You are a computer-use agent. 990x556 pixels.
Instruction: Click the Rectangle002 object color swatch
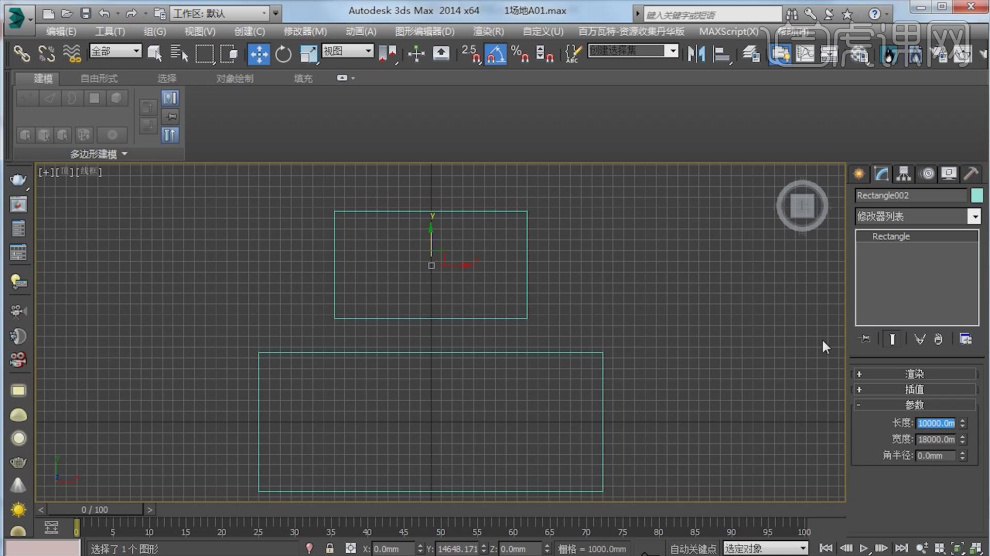977,196
